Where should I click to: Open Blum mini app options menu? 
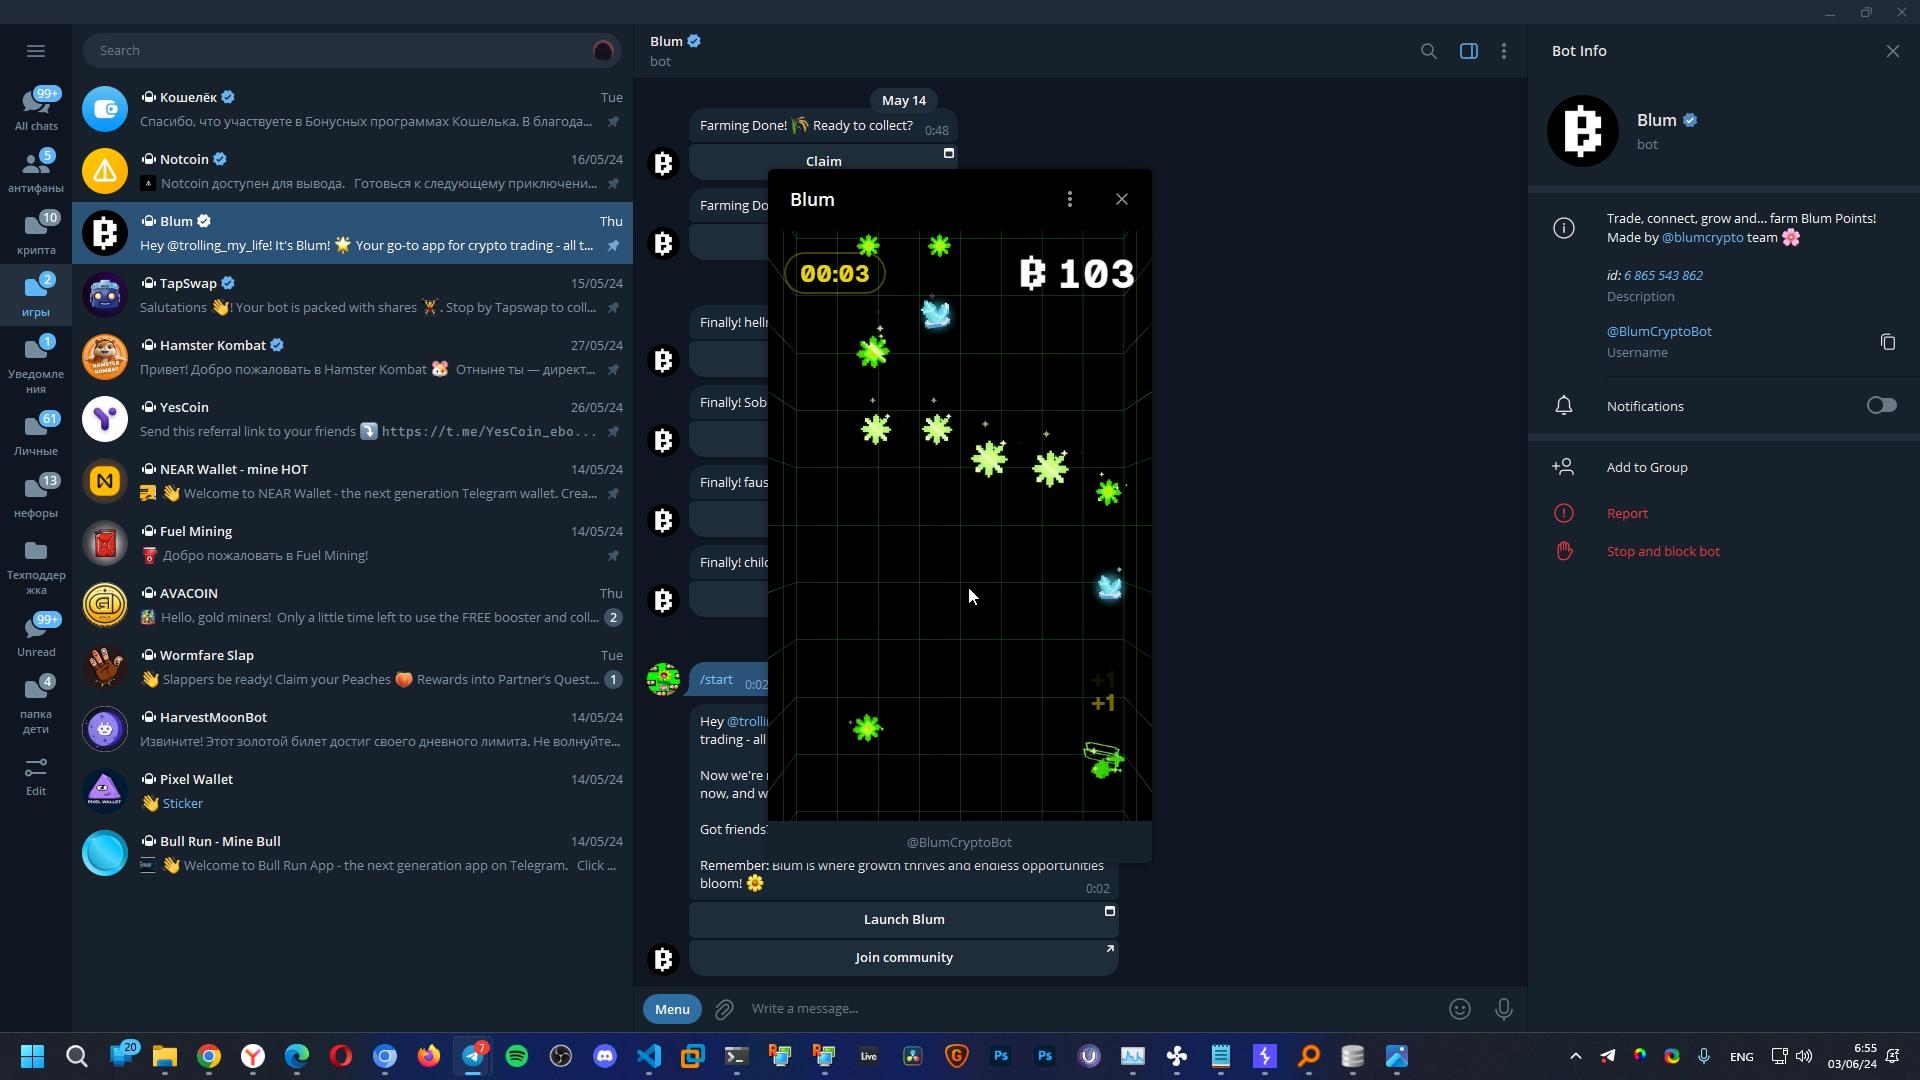click(1070, 200)
